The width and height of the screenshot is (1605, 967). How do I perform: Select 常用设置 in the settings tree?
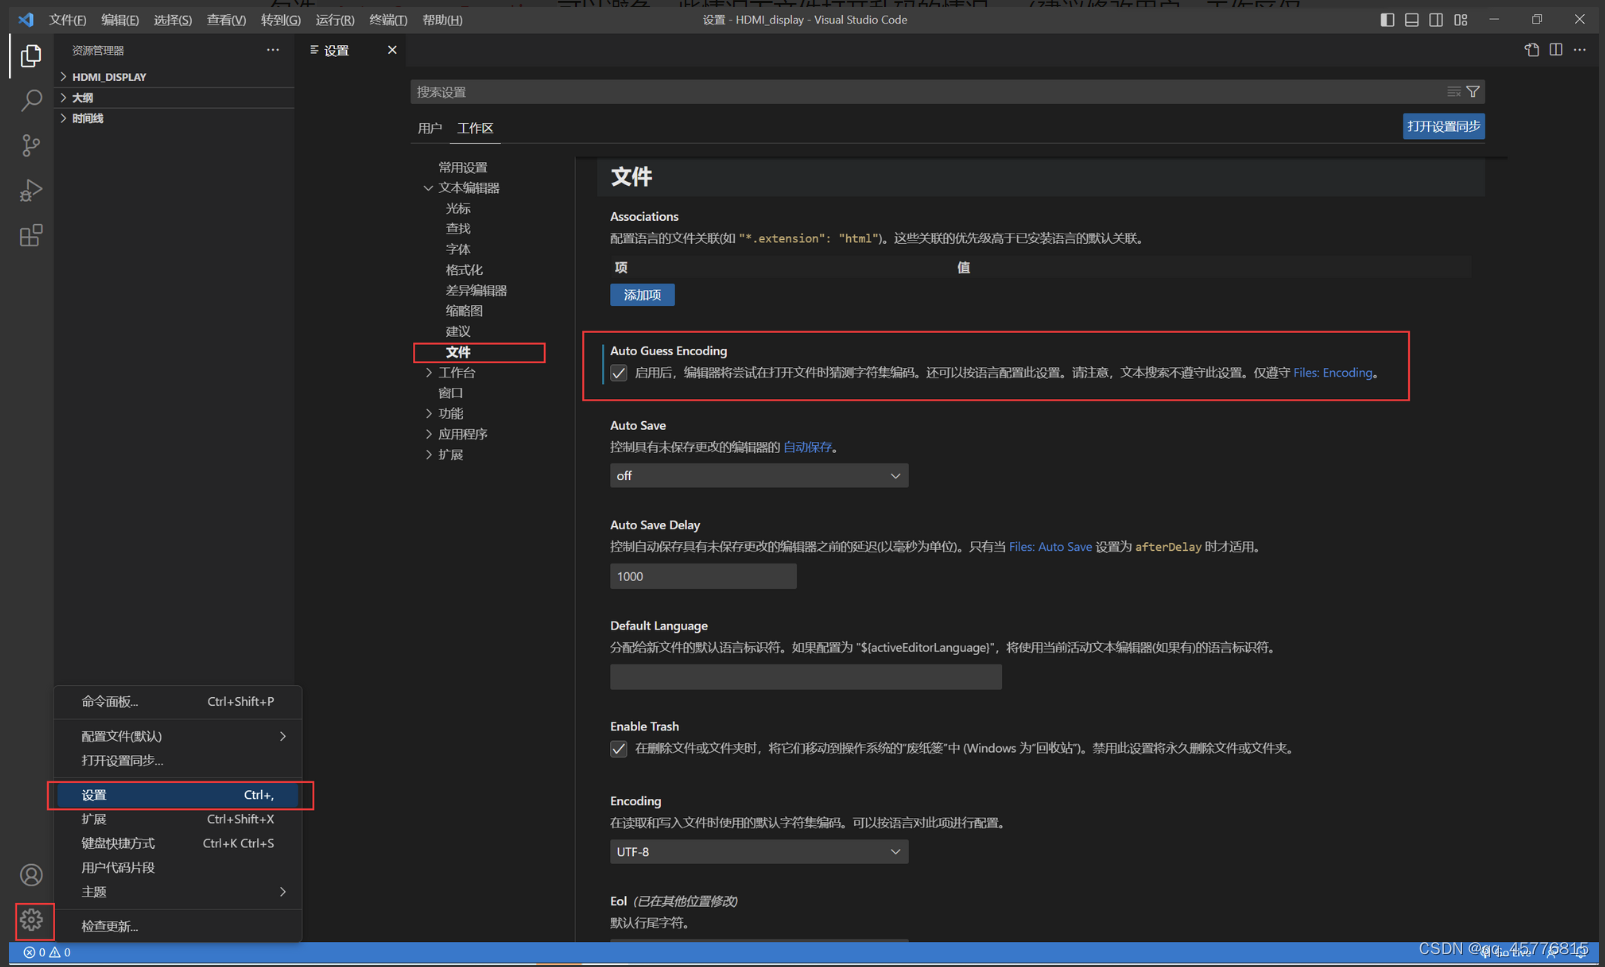(x=463, y=168)
